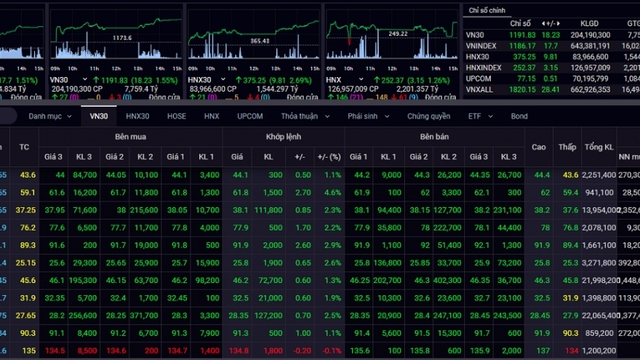Click buy volume 215,600

[x=144, y=210]
